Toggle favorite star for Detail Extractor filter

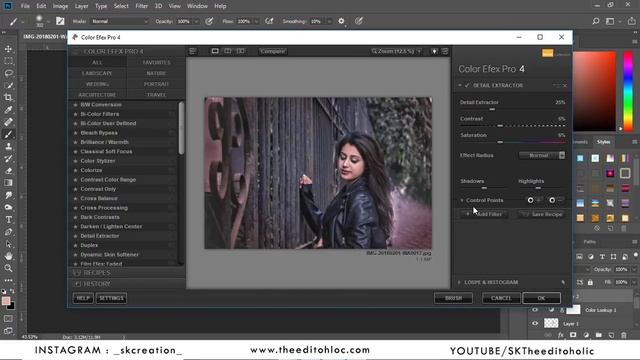pos(76,236)
